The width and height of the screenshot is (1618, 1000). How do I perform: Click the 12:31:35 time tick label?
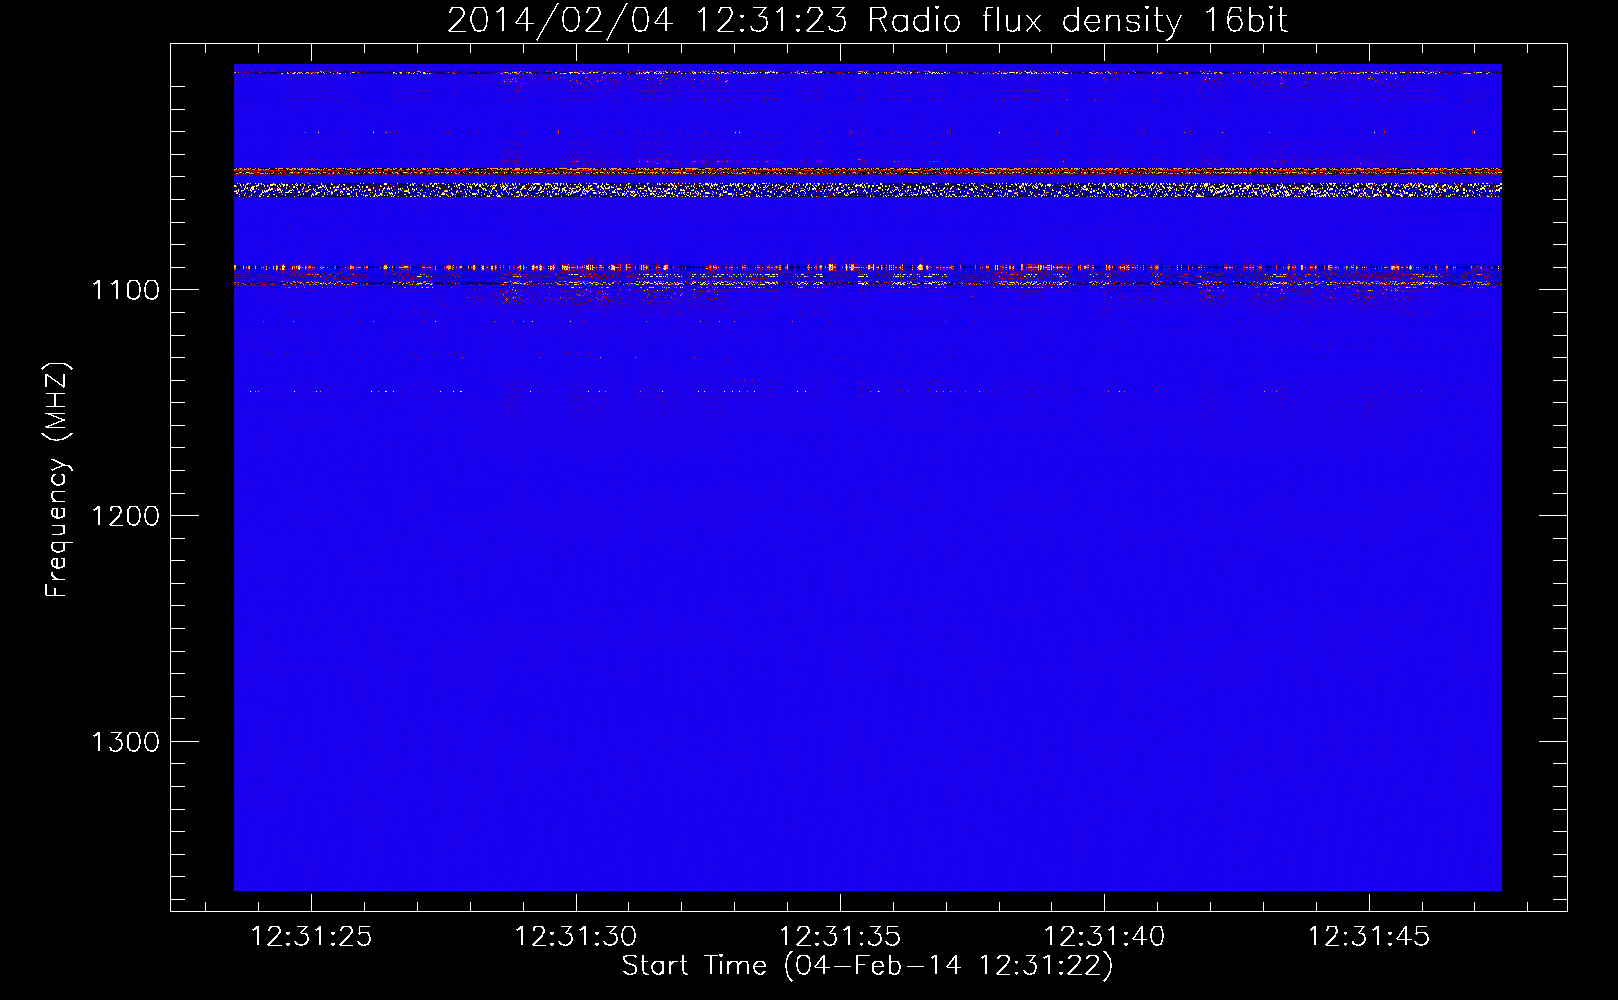tap(840, 937)
